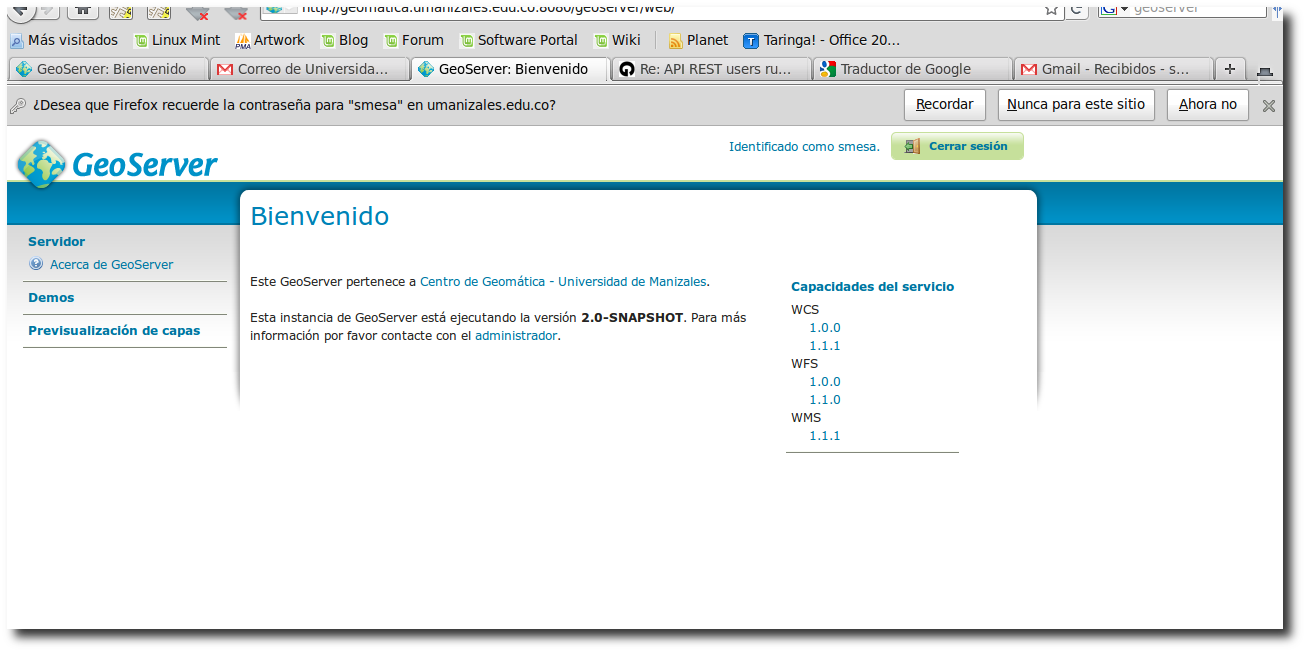
Task: Open Previsualización de capas section
Action: pyautogui.click(x=114, y=331)
